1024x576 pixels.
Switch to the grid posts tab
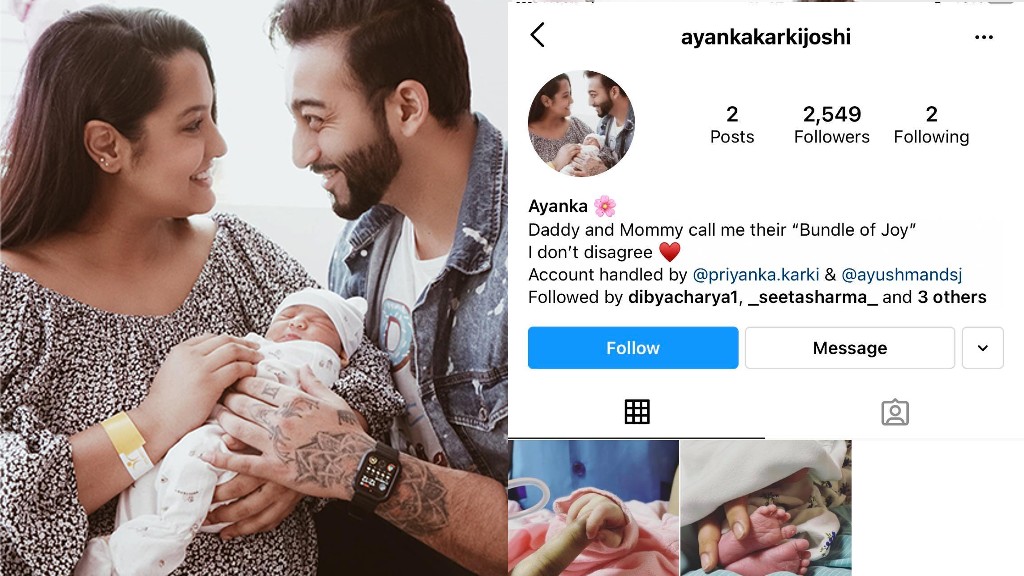click(x=637, y=412)
